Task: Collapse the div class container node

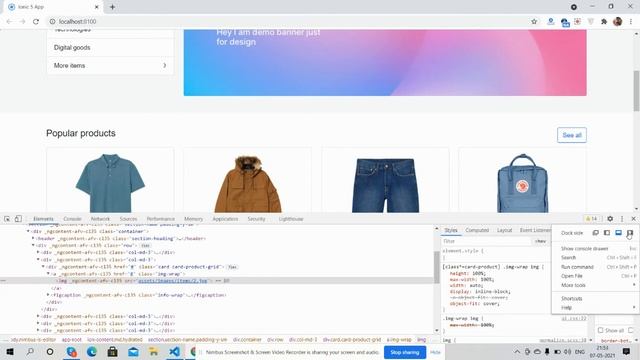Action: tap(29, 231)
